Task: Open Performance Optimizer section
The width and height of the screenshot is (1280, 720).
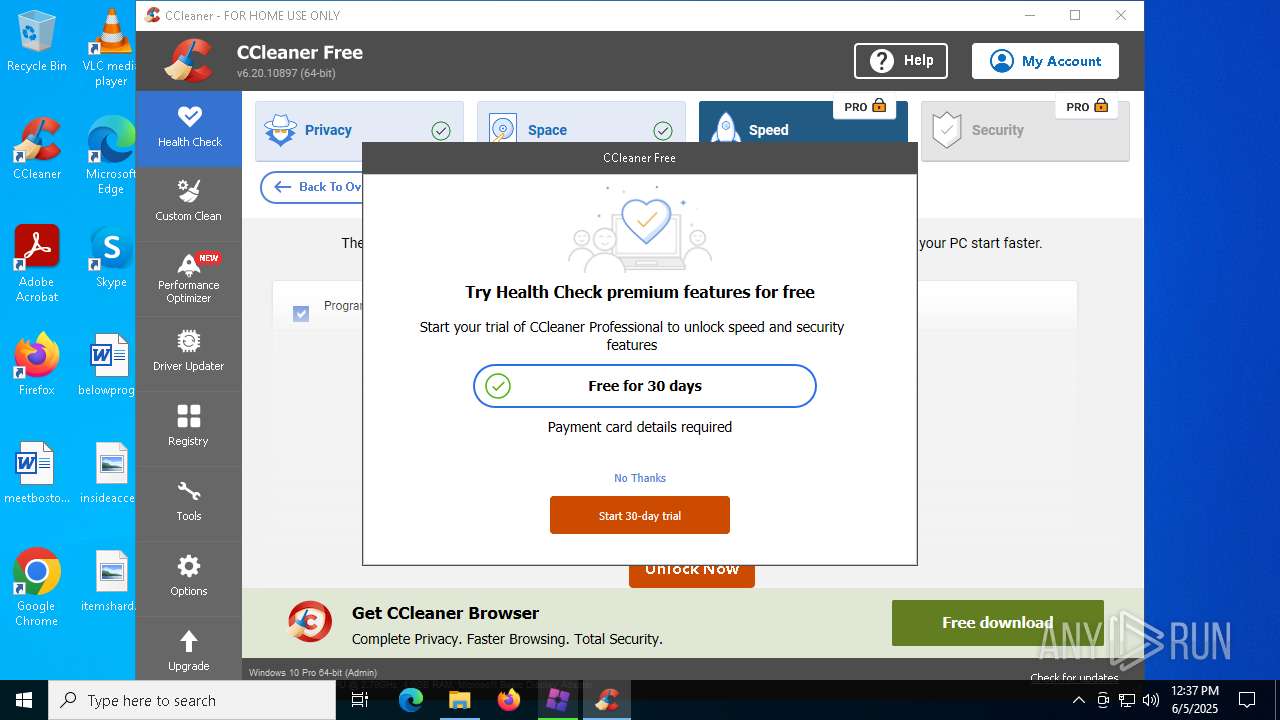Action: point(189,278)
